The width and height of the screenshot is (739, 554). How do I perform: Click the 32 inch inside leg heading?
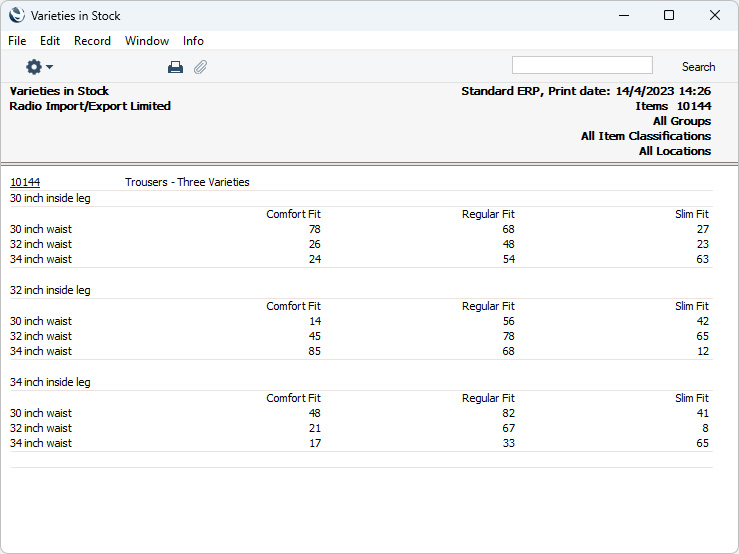(50, 290)
